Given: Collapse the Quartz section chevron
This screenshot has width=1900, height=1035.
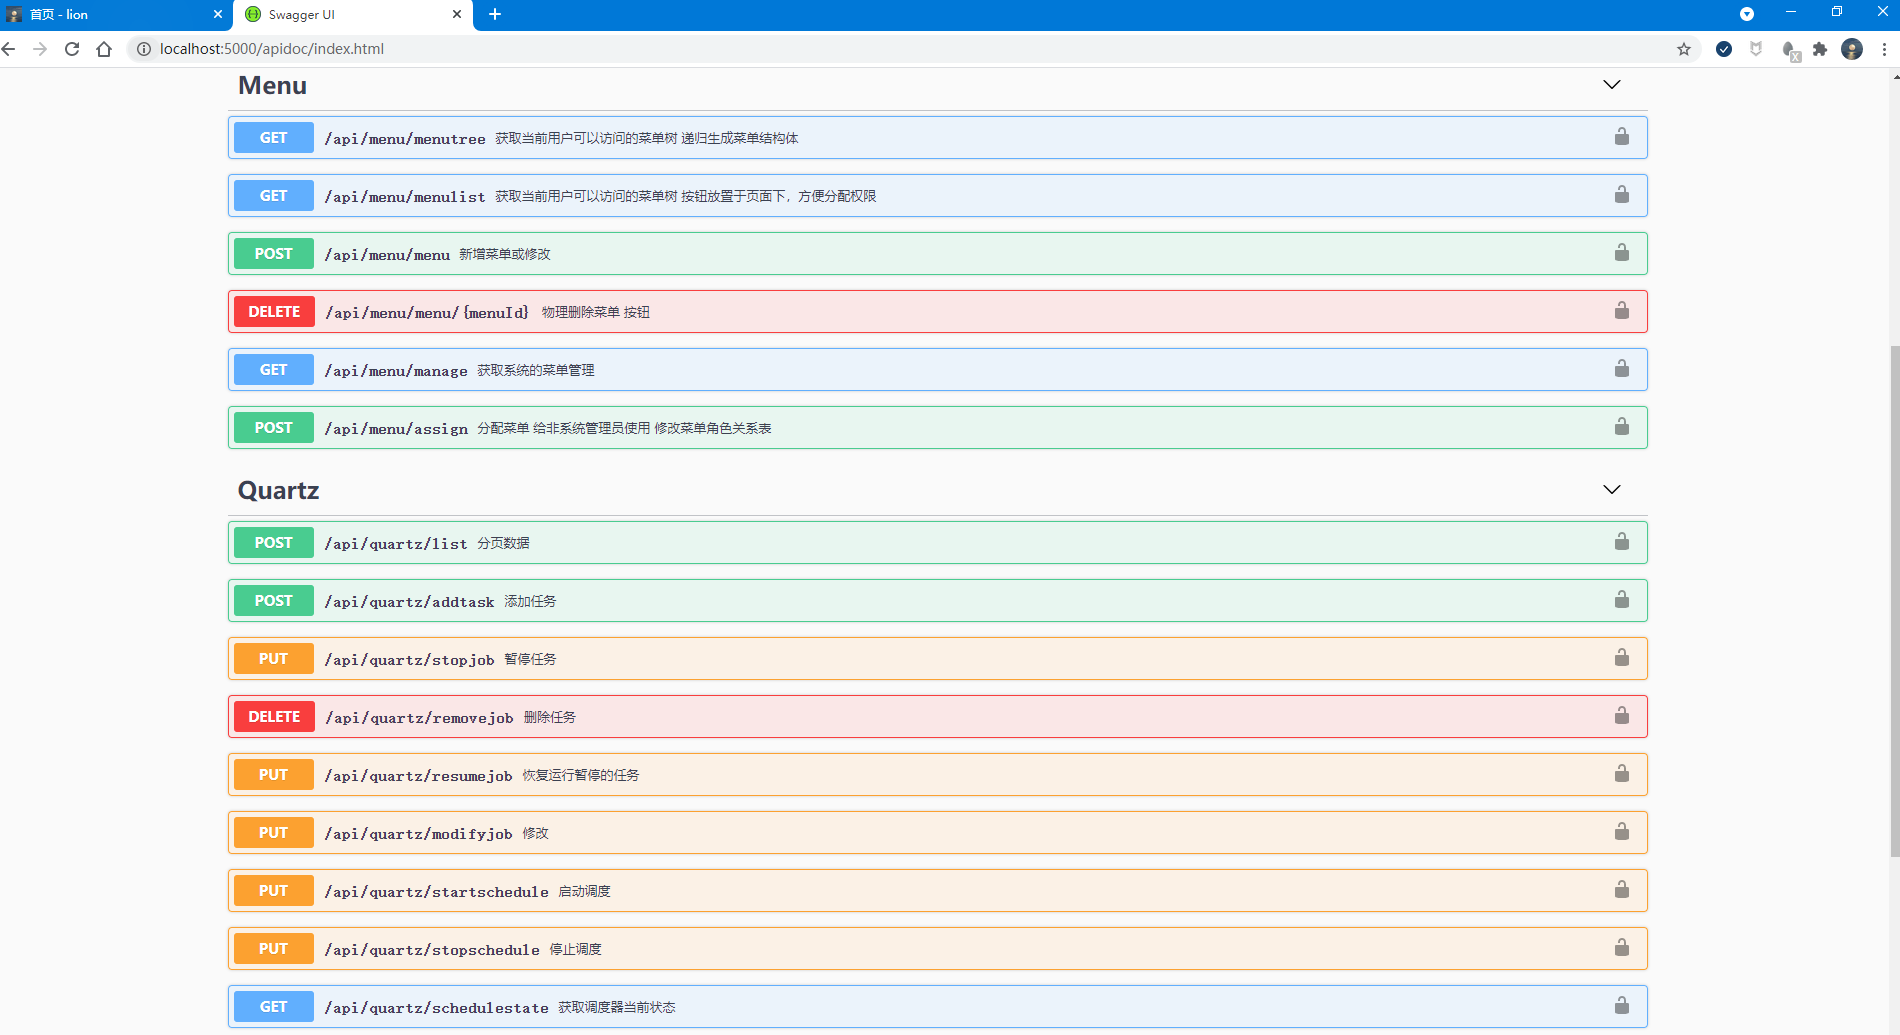Looking at the screenshot, I should (x=1612, y=490).
